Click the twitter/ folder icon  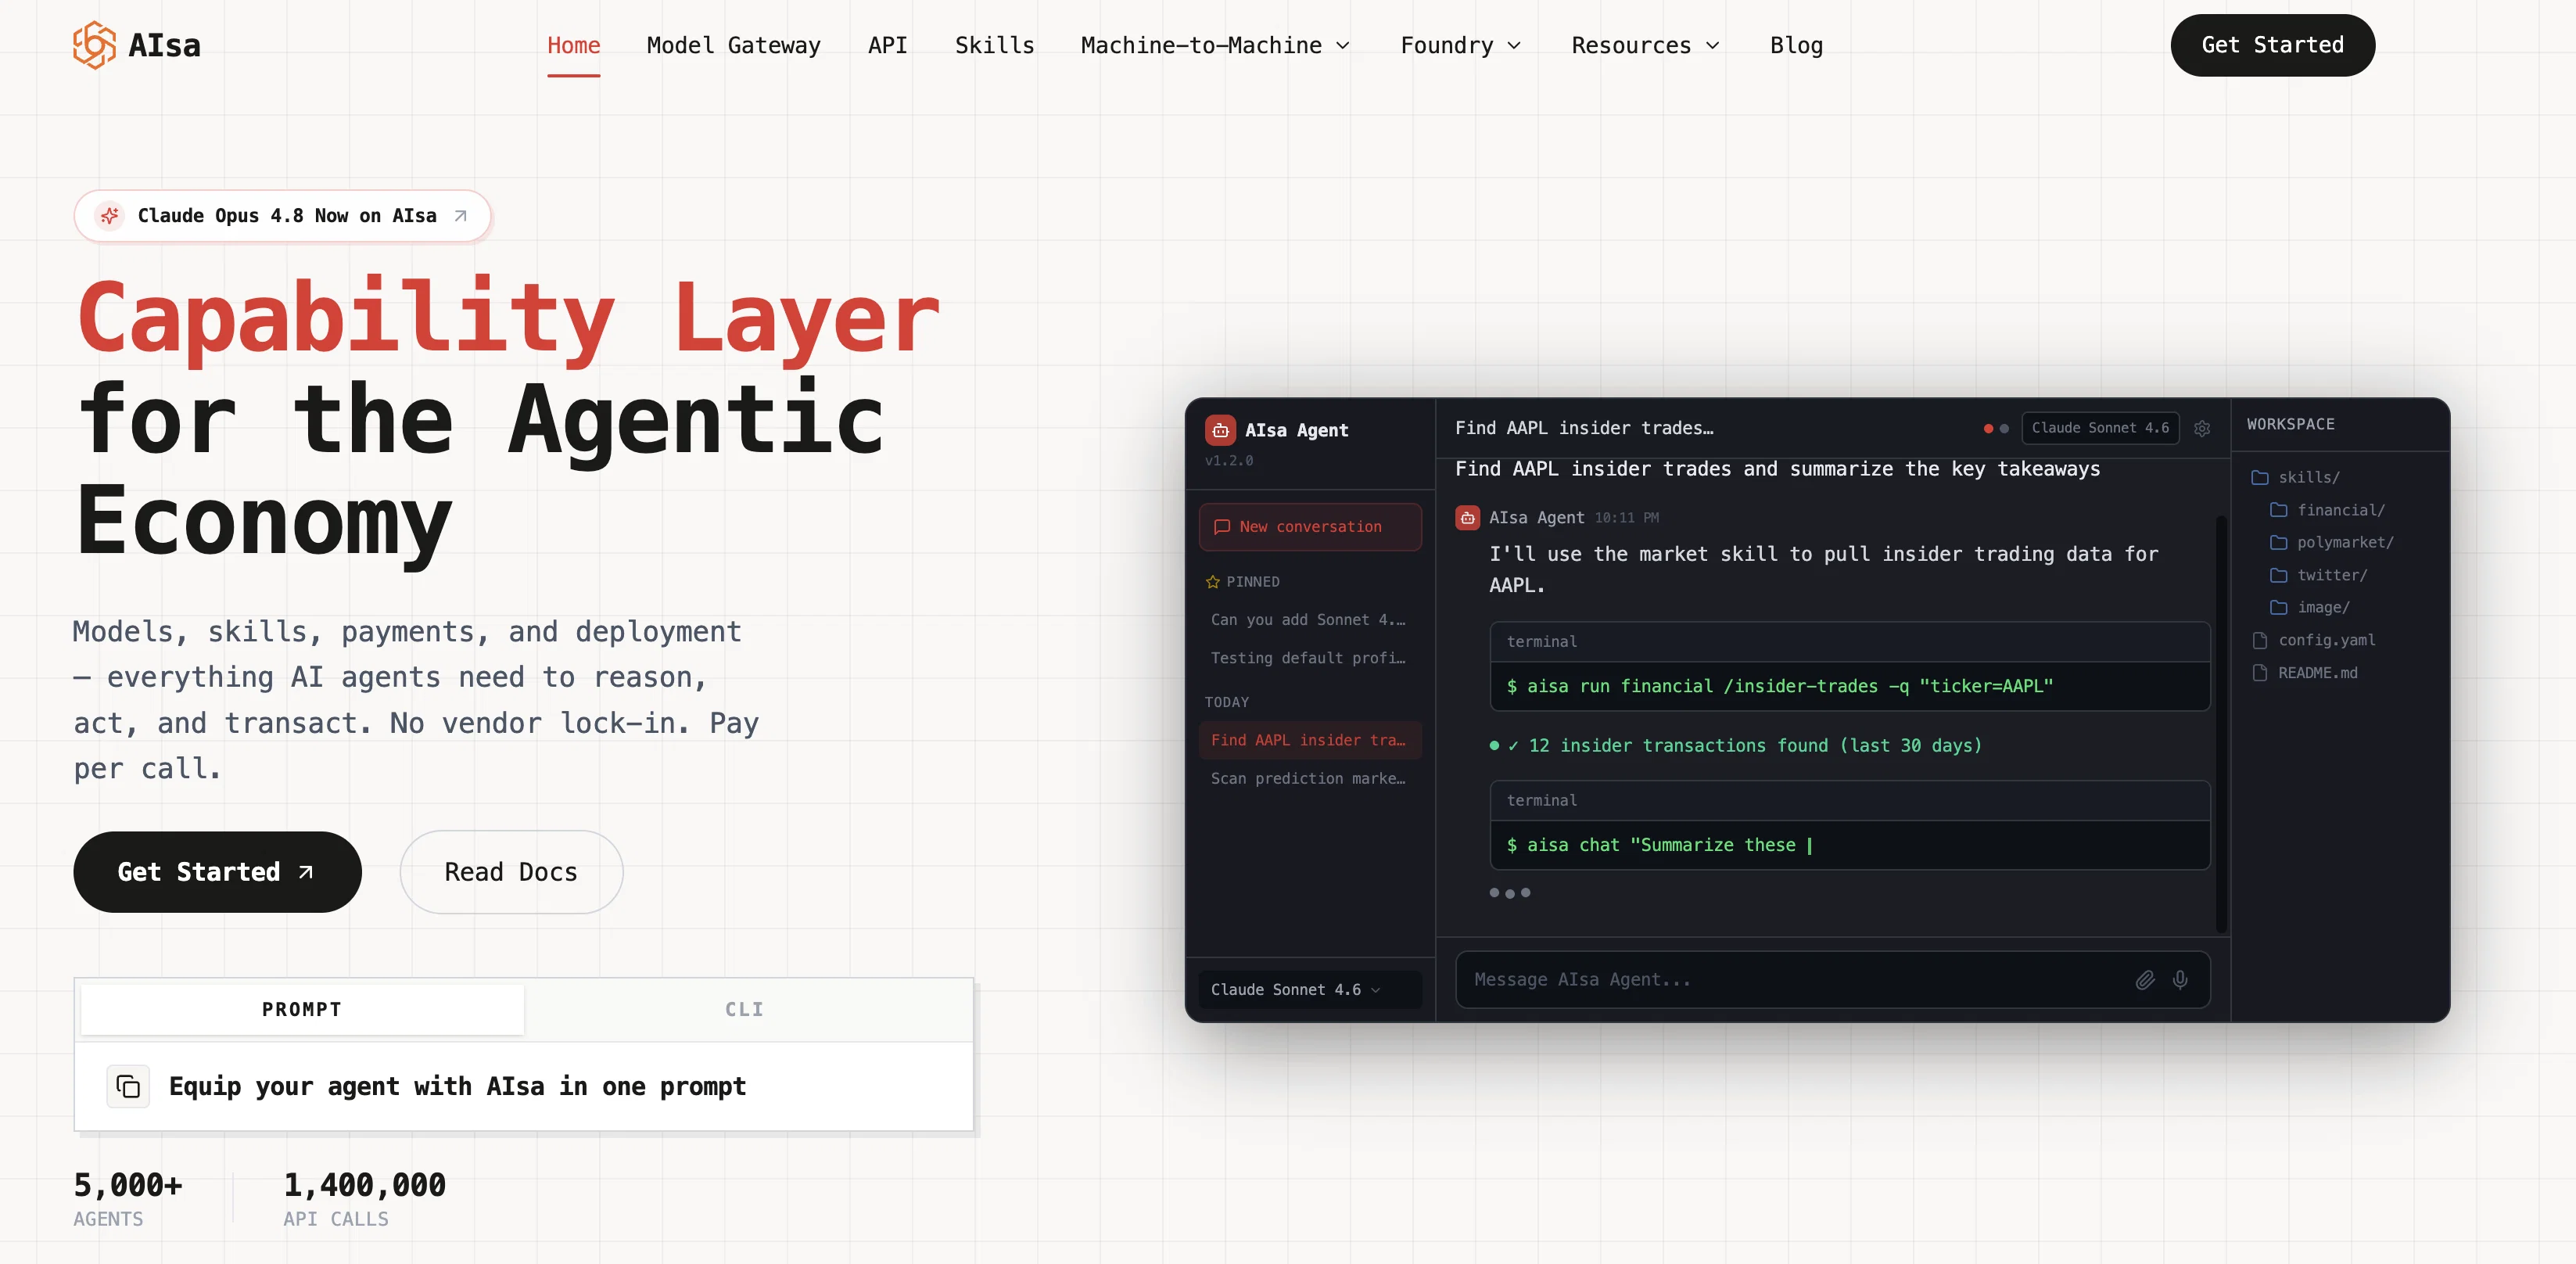(2279, 575)
